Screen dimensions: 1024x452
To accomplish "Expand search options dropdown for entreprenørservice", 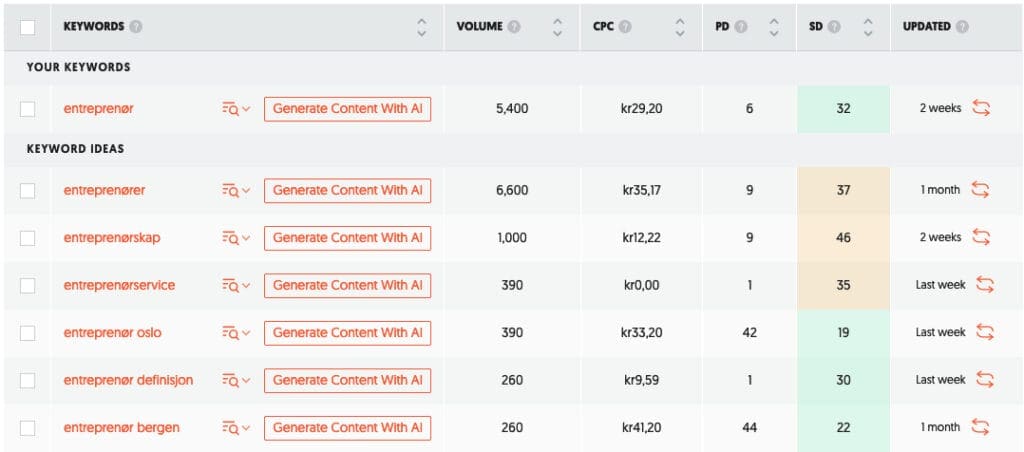I will click(x=235, y=285).
